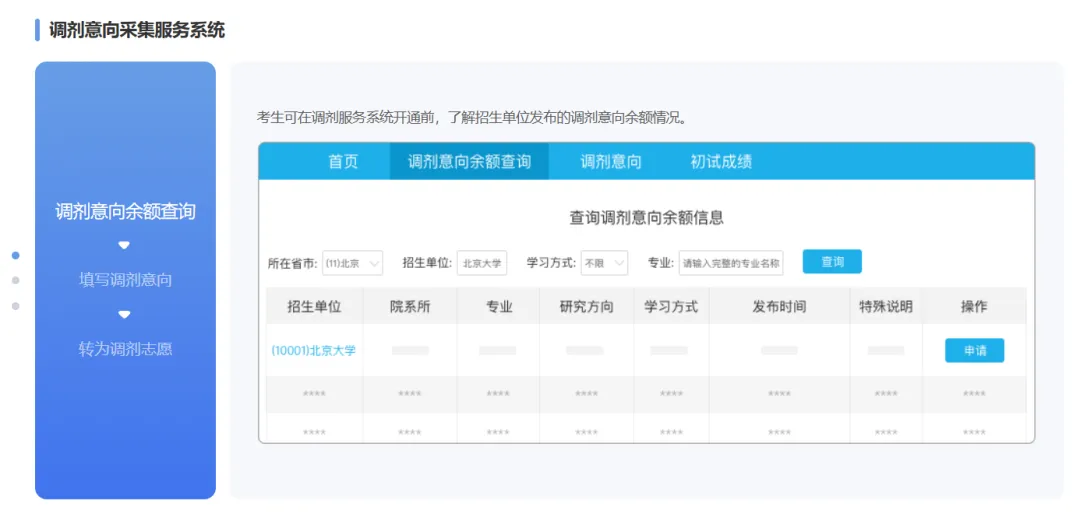Screen dimensions: 1080x518
Task: Select 调剂意向余额查询 step in left panel
Action: click(x=125, y=212)
